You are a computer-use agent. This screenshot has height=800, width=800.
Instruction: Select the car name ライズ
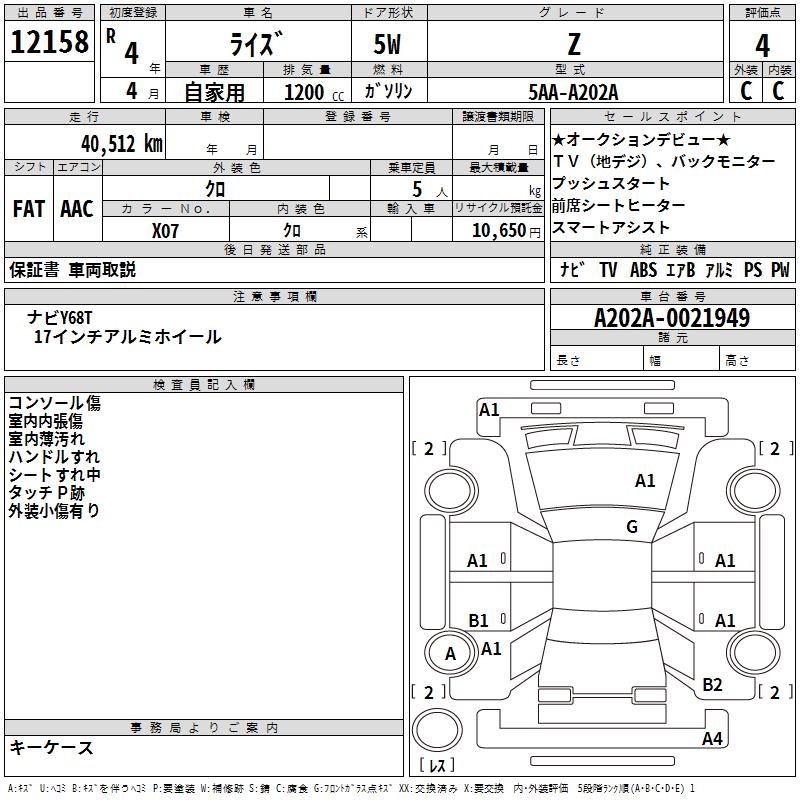coord(256,44)
